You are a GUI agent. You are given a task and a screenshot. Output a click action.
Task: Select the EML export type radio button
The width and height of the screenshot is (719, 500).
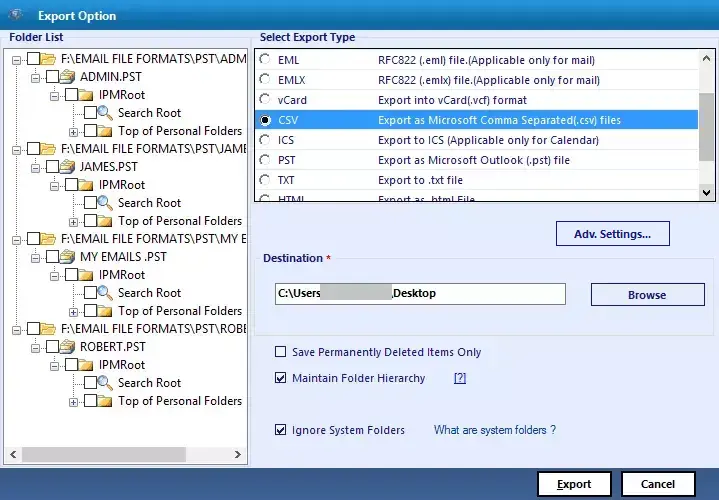pos(265,59)
